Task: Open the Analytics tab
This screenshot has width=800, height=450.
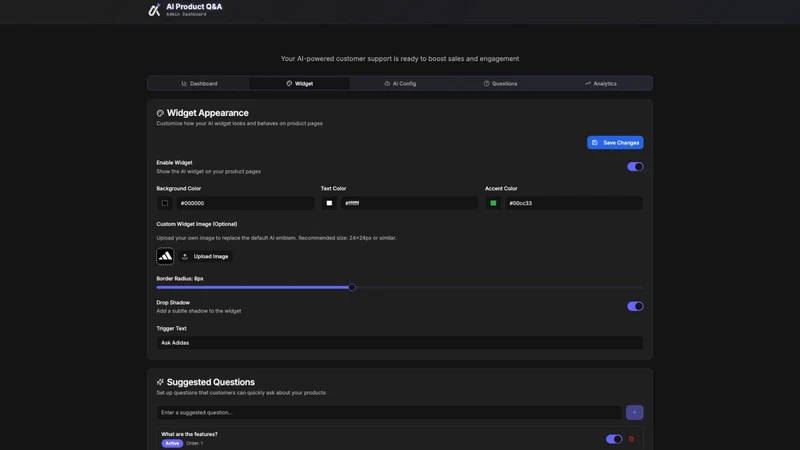Action: 601,84
